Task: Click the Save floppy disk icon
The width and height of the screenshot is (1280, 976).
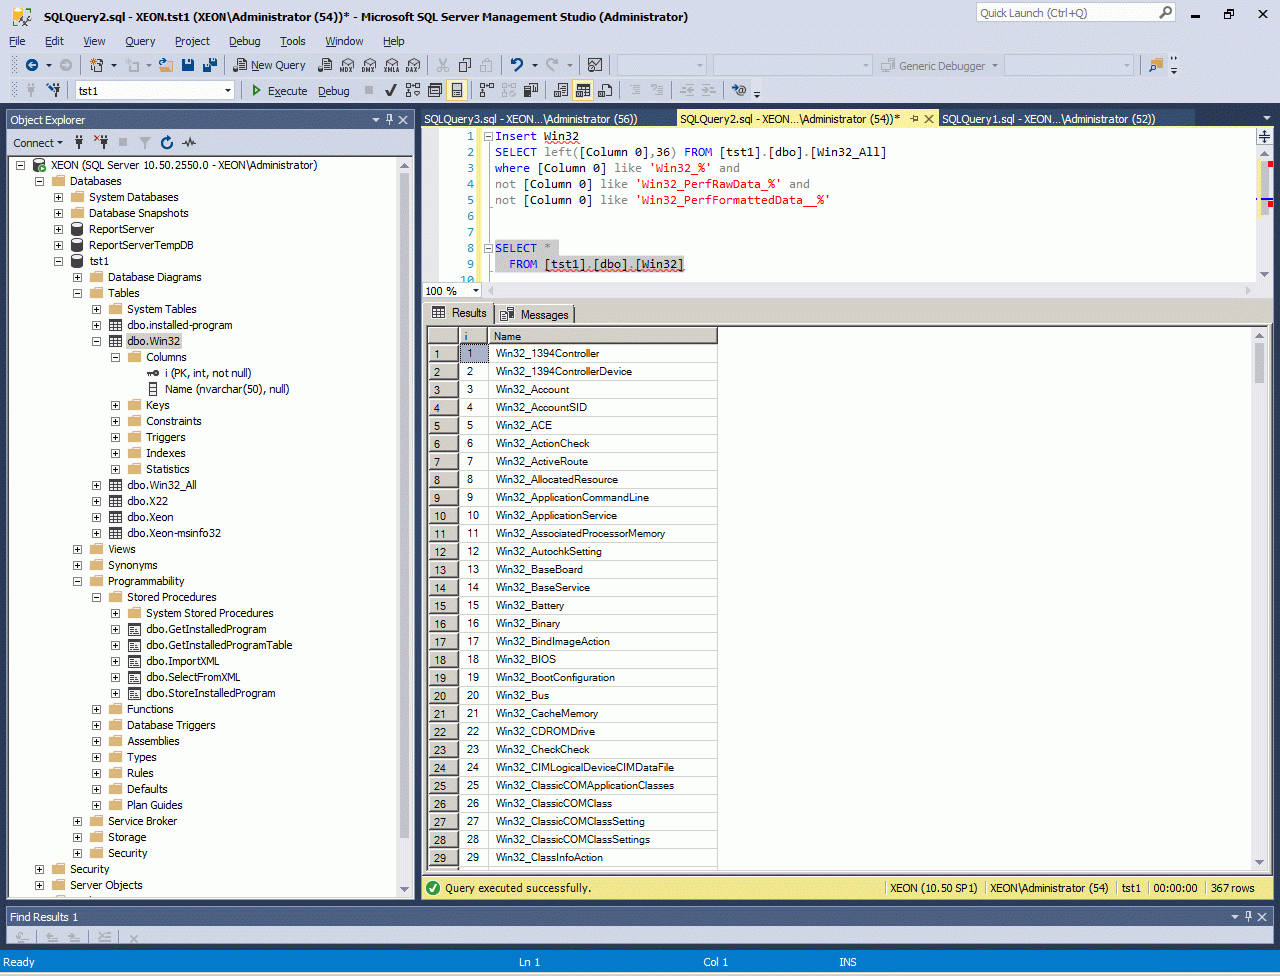Action: coord(188,65)
